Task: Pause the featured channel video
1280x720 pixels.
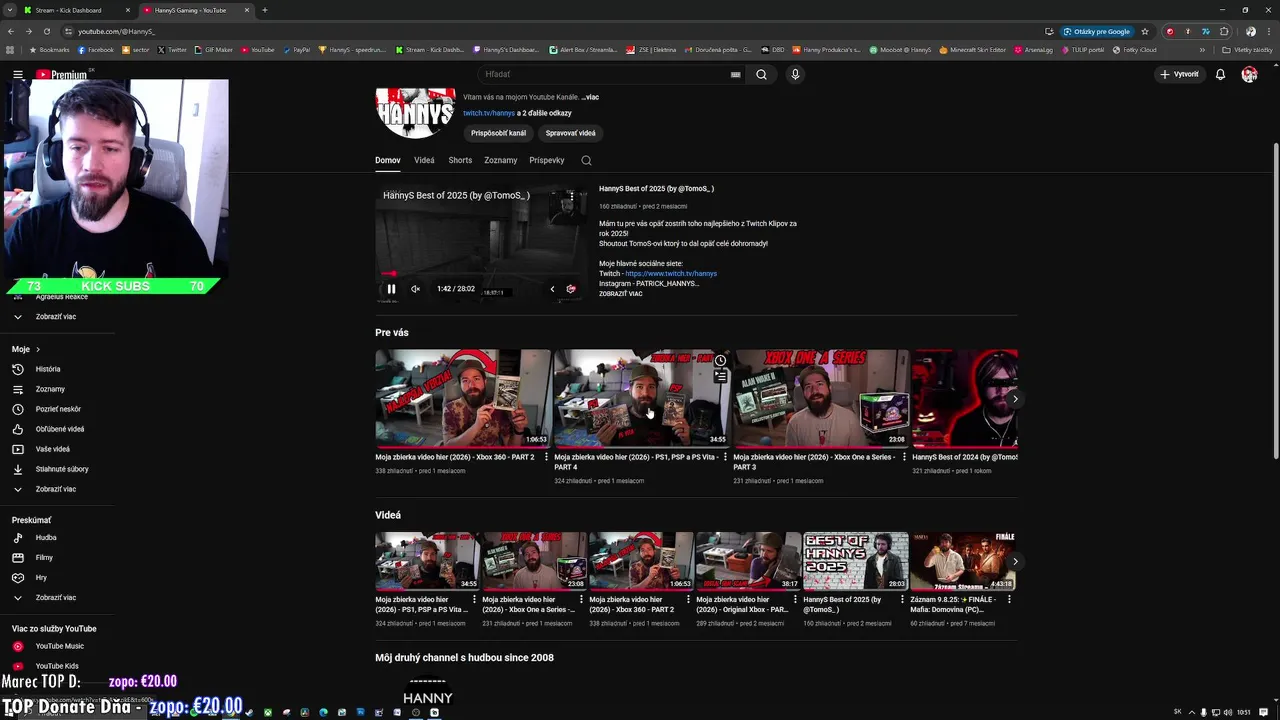Action: pyautogui.click(x=391, y=289)
